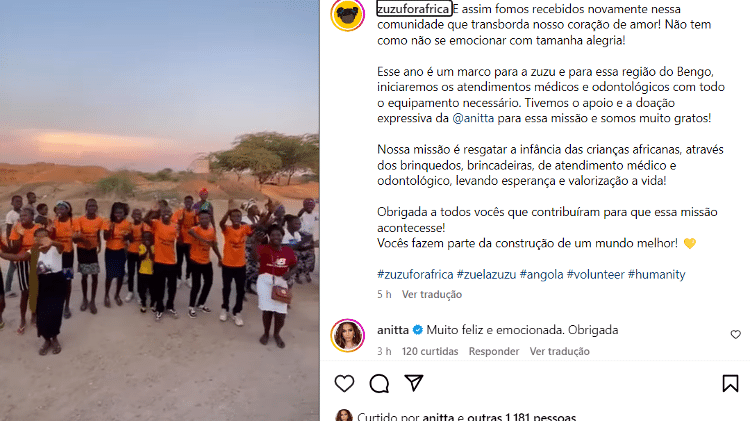Save the post with the bookmark icon
Image resolution: width=750 pixels, height=421 pixels.
[730, 383]
